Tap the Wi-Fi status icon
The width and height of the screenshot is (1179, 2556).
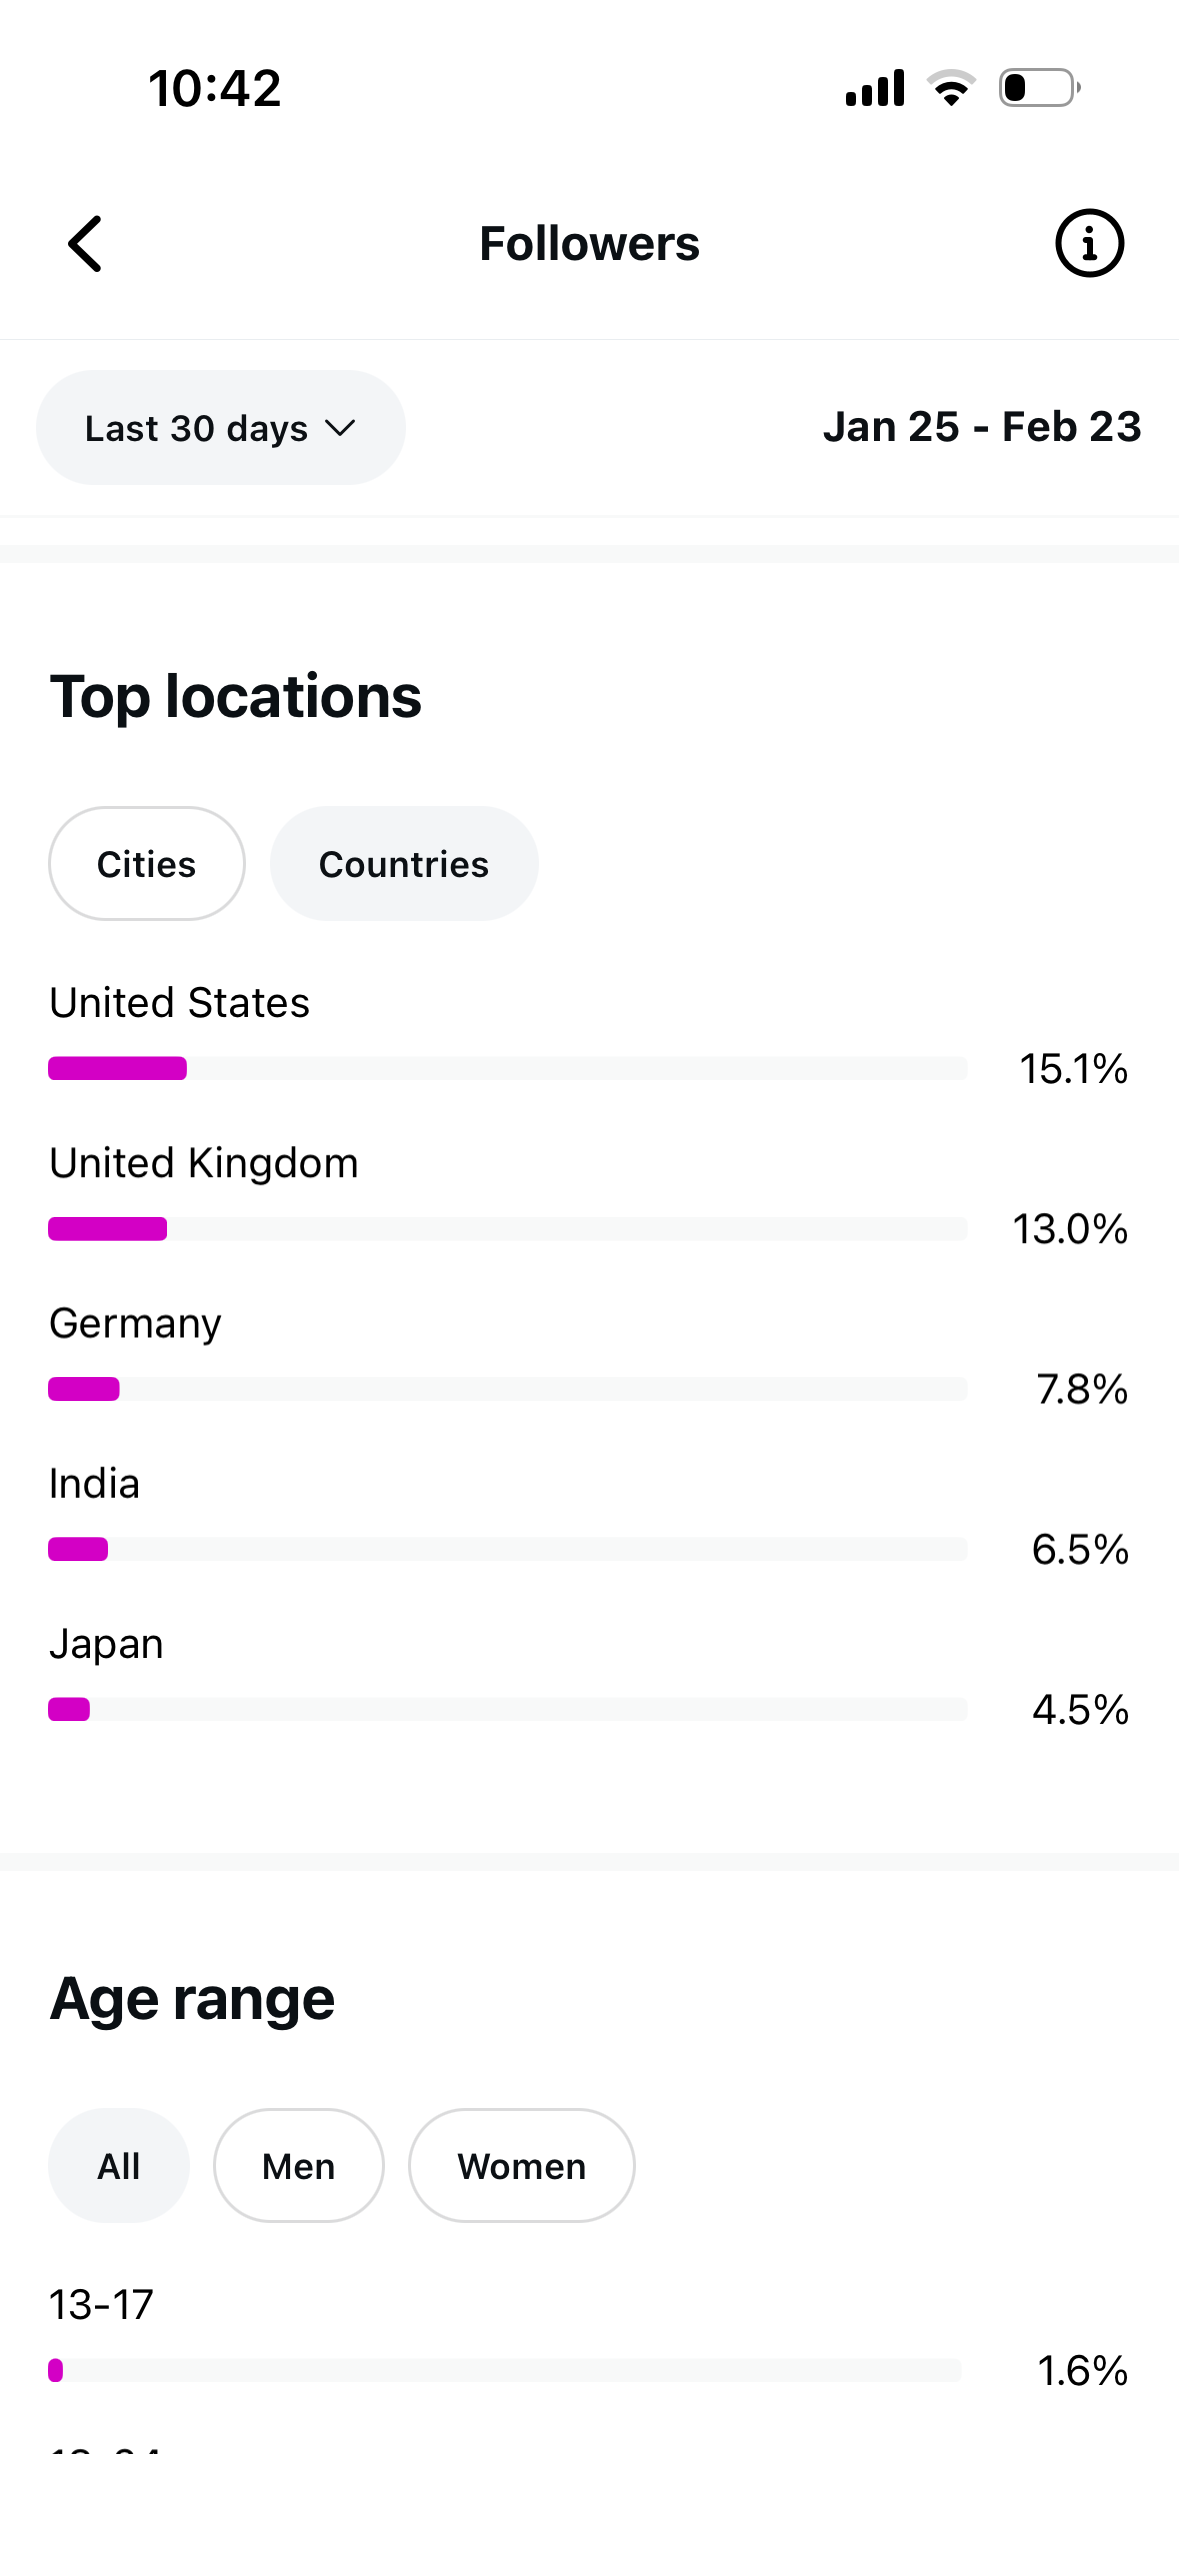coord(951,88)
